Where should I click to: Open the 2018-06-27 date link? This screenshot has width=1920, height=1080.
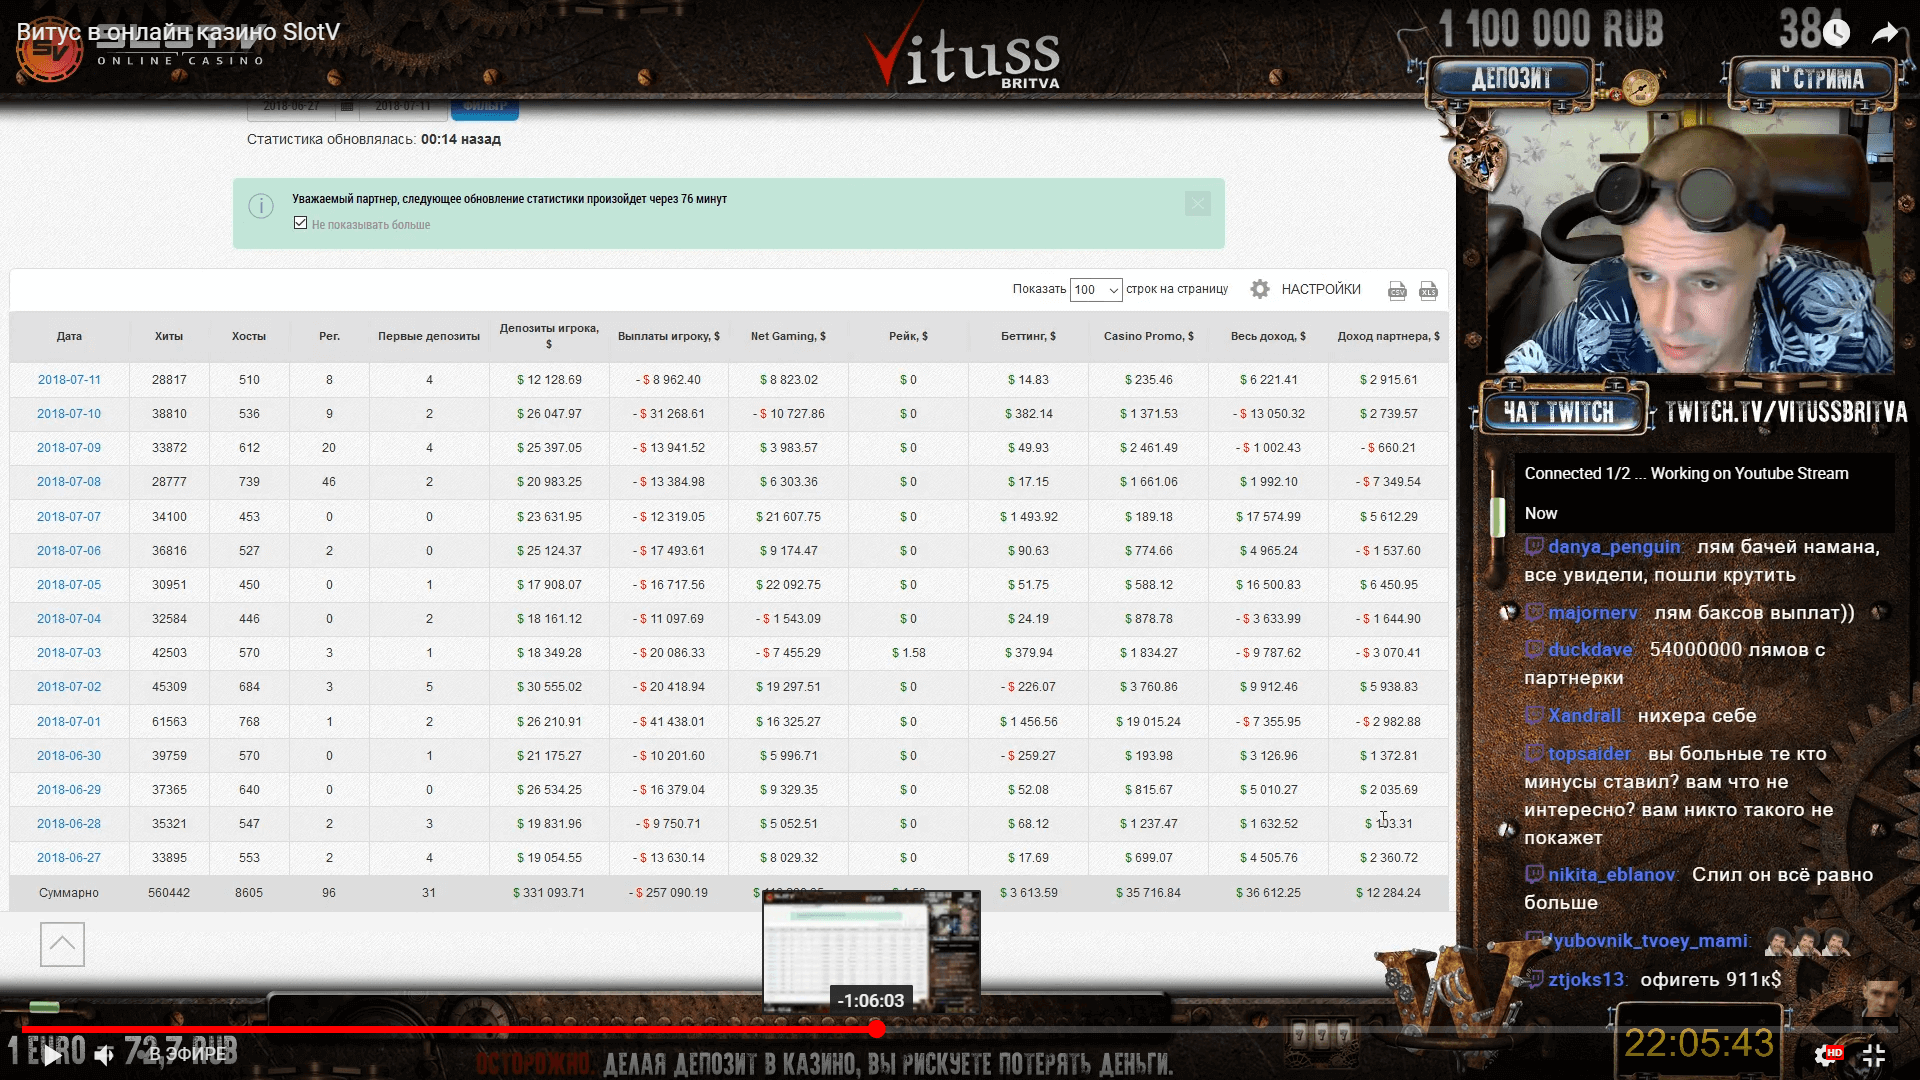69,858
